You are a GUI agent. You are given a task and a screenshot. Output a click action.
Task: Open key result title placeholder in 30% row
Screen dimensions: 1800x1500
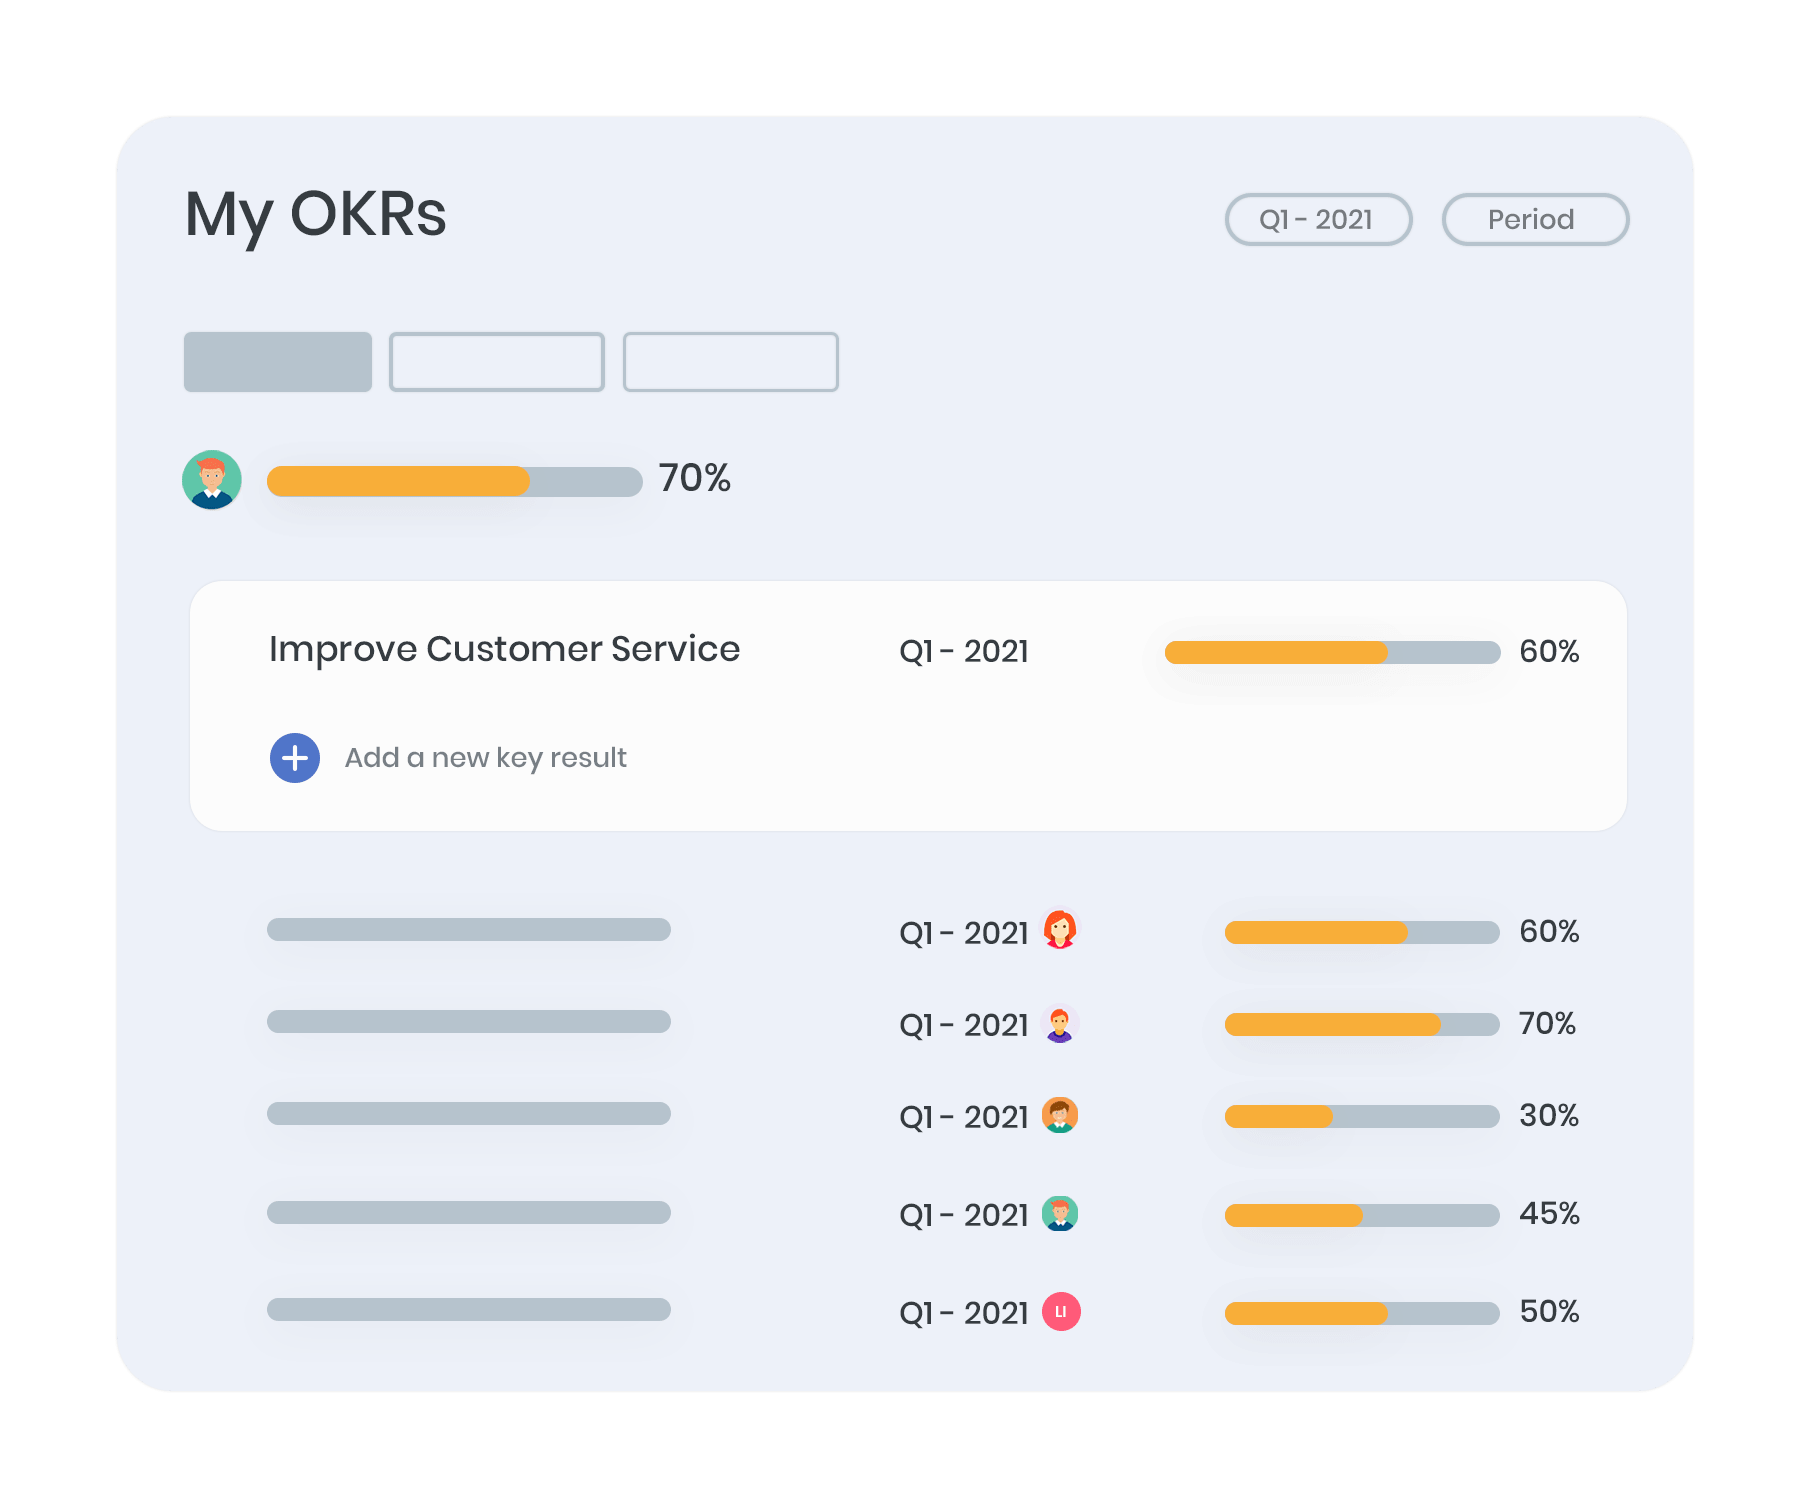tap(469, 1113)
